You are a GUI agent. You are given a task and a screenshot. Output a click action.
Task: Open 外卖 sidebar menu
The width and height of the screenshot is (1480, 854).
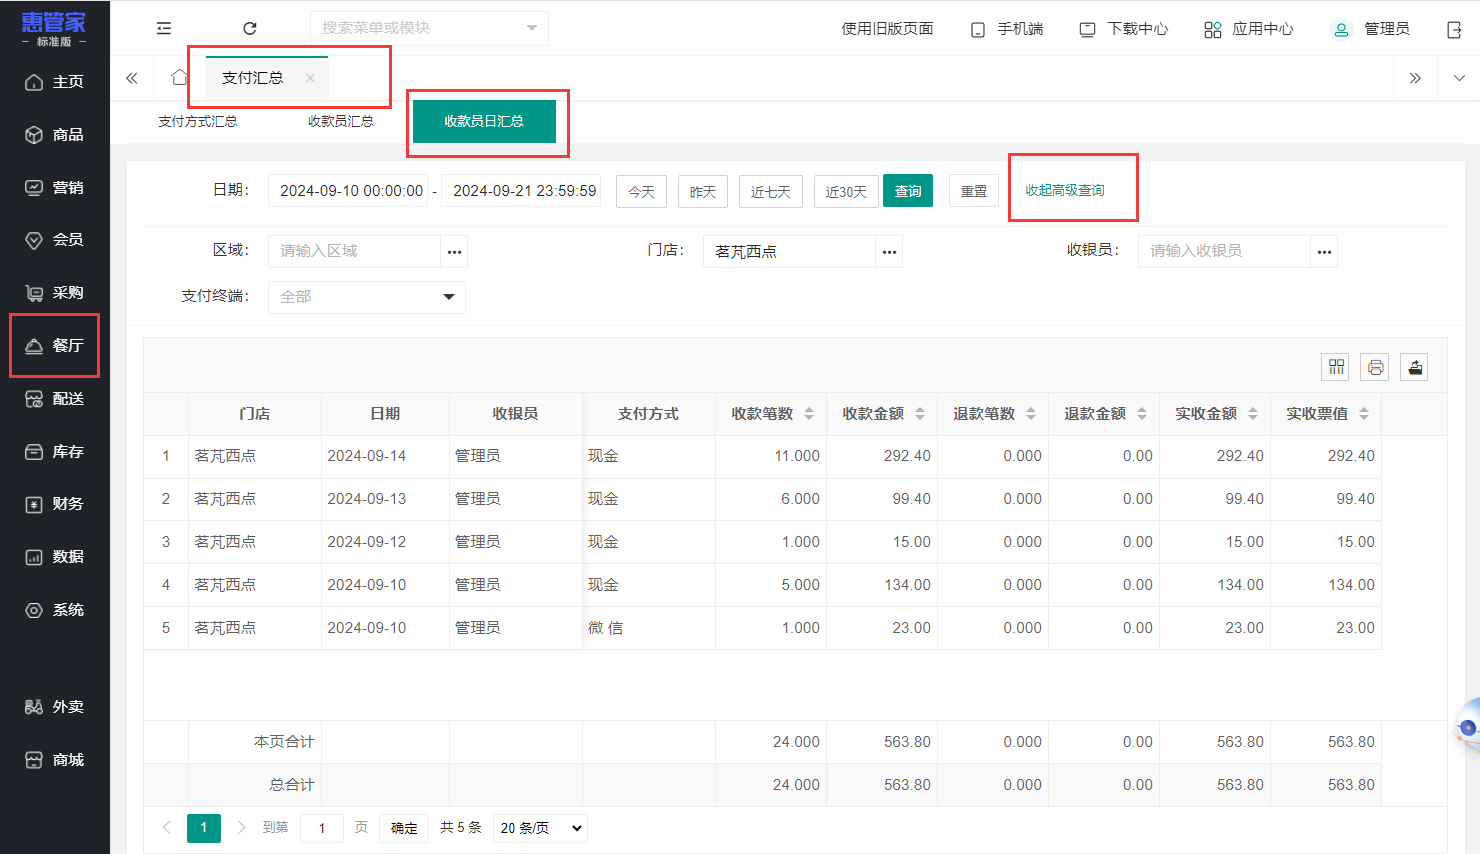[55, 707]
